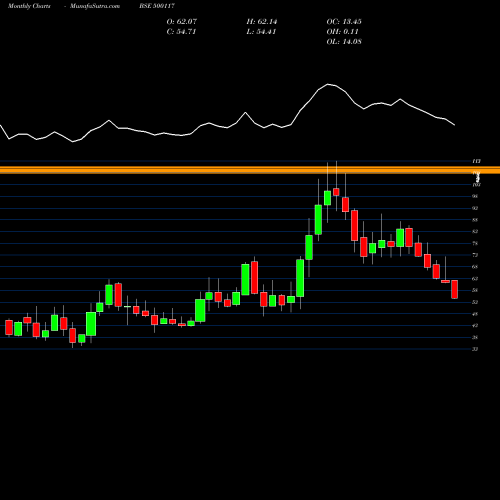500x500 pixels.
Task: Click the 113 price axis label
Action: click(x=476, y=161)
